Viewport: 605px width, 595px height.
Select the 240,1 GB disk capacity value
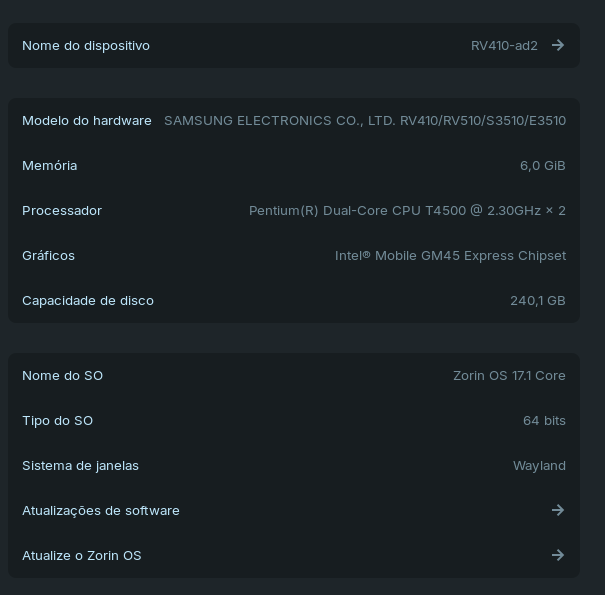pyautogui.click(x=538, y=300)
